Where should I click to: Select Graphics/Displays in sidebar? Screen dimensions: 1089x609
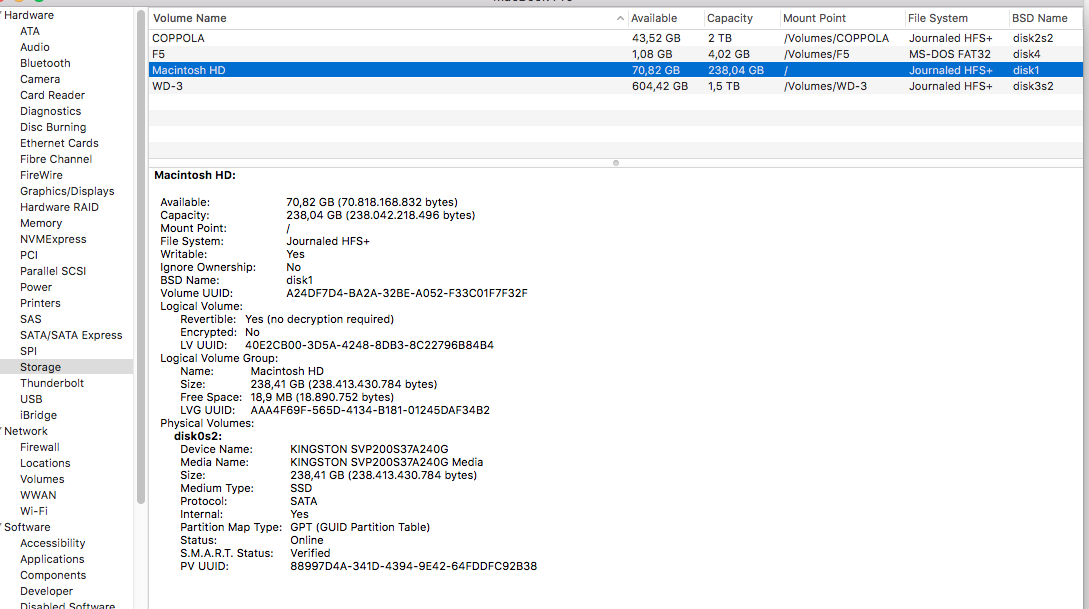[x=67, y=191]
